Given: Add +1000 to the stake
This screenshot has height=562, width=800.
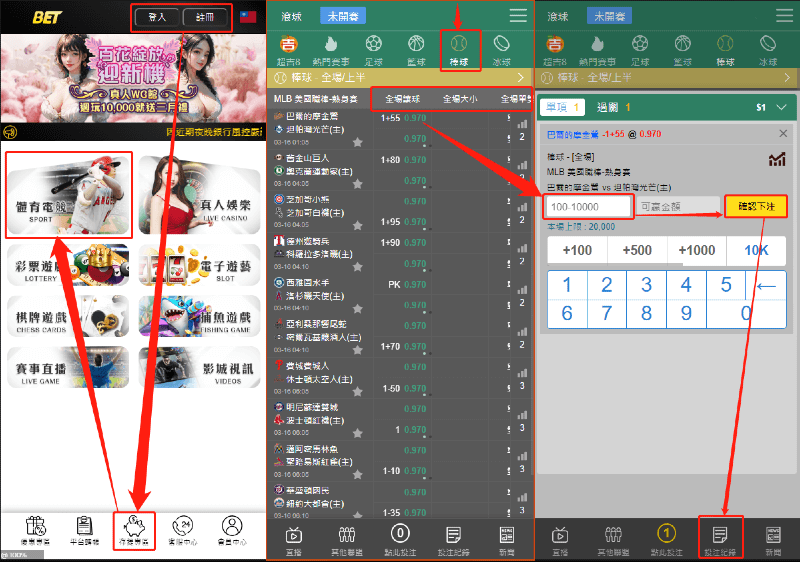Looking at the screenshot, I should tap(696, 250).
